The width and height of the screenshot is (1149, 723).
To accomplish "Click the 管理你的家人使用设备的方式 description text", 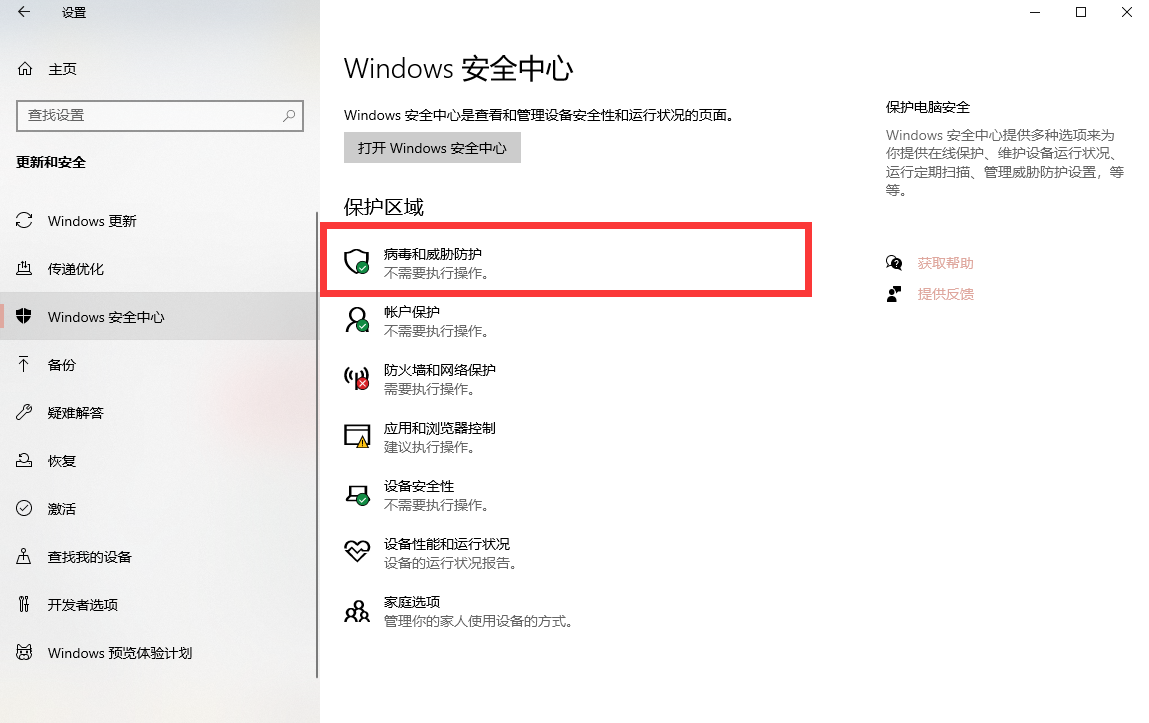I will click(478, 621).
